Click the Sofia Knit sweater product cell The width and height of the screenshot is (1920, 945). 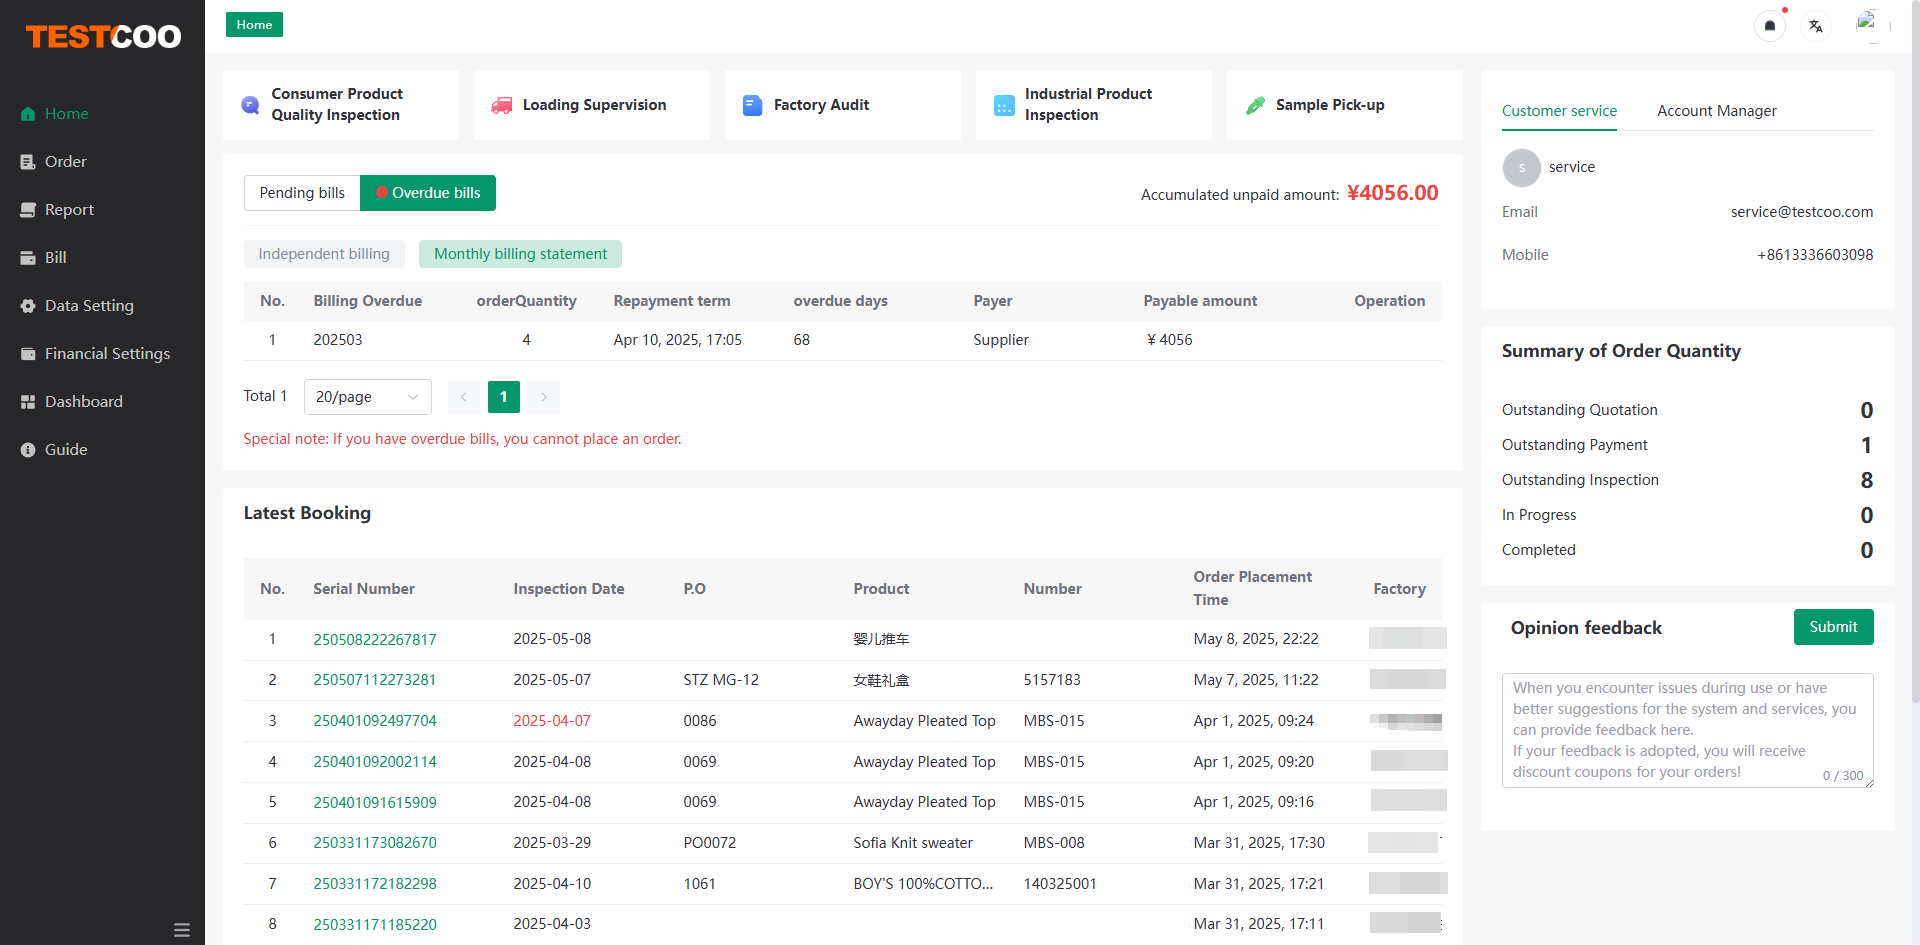pyautogui.click(x=913, y=843)
